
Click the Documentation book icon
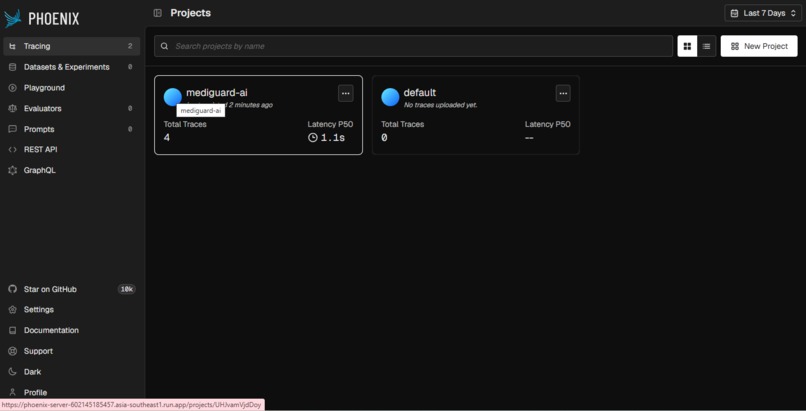click(x=13, y=330)
